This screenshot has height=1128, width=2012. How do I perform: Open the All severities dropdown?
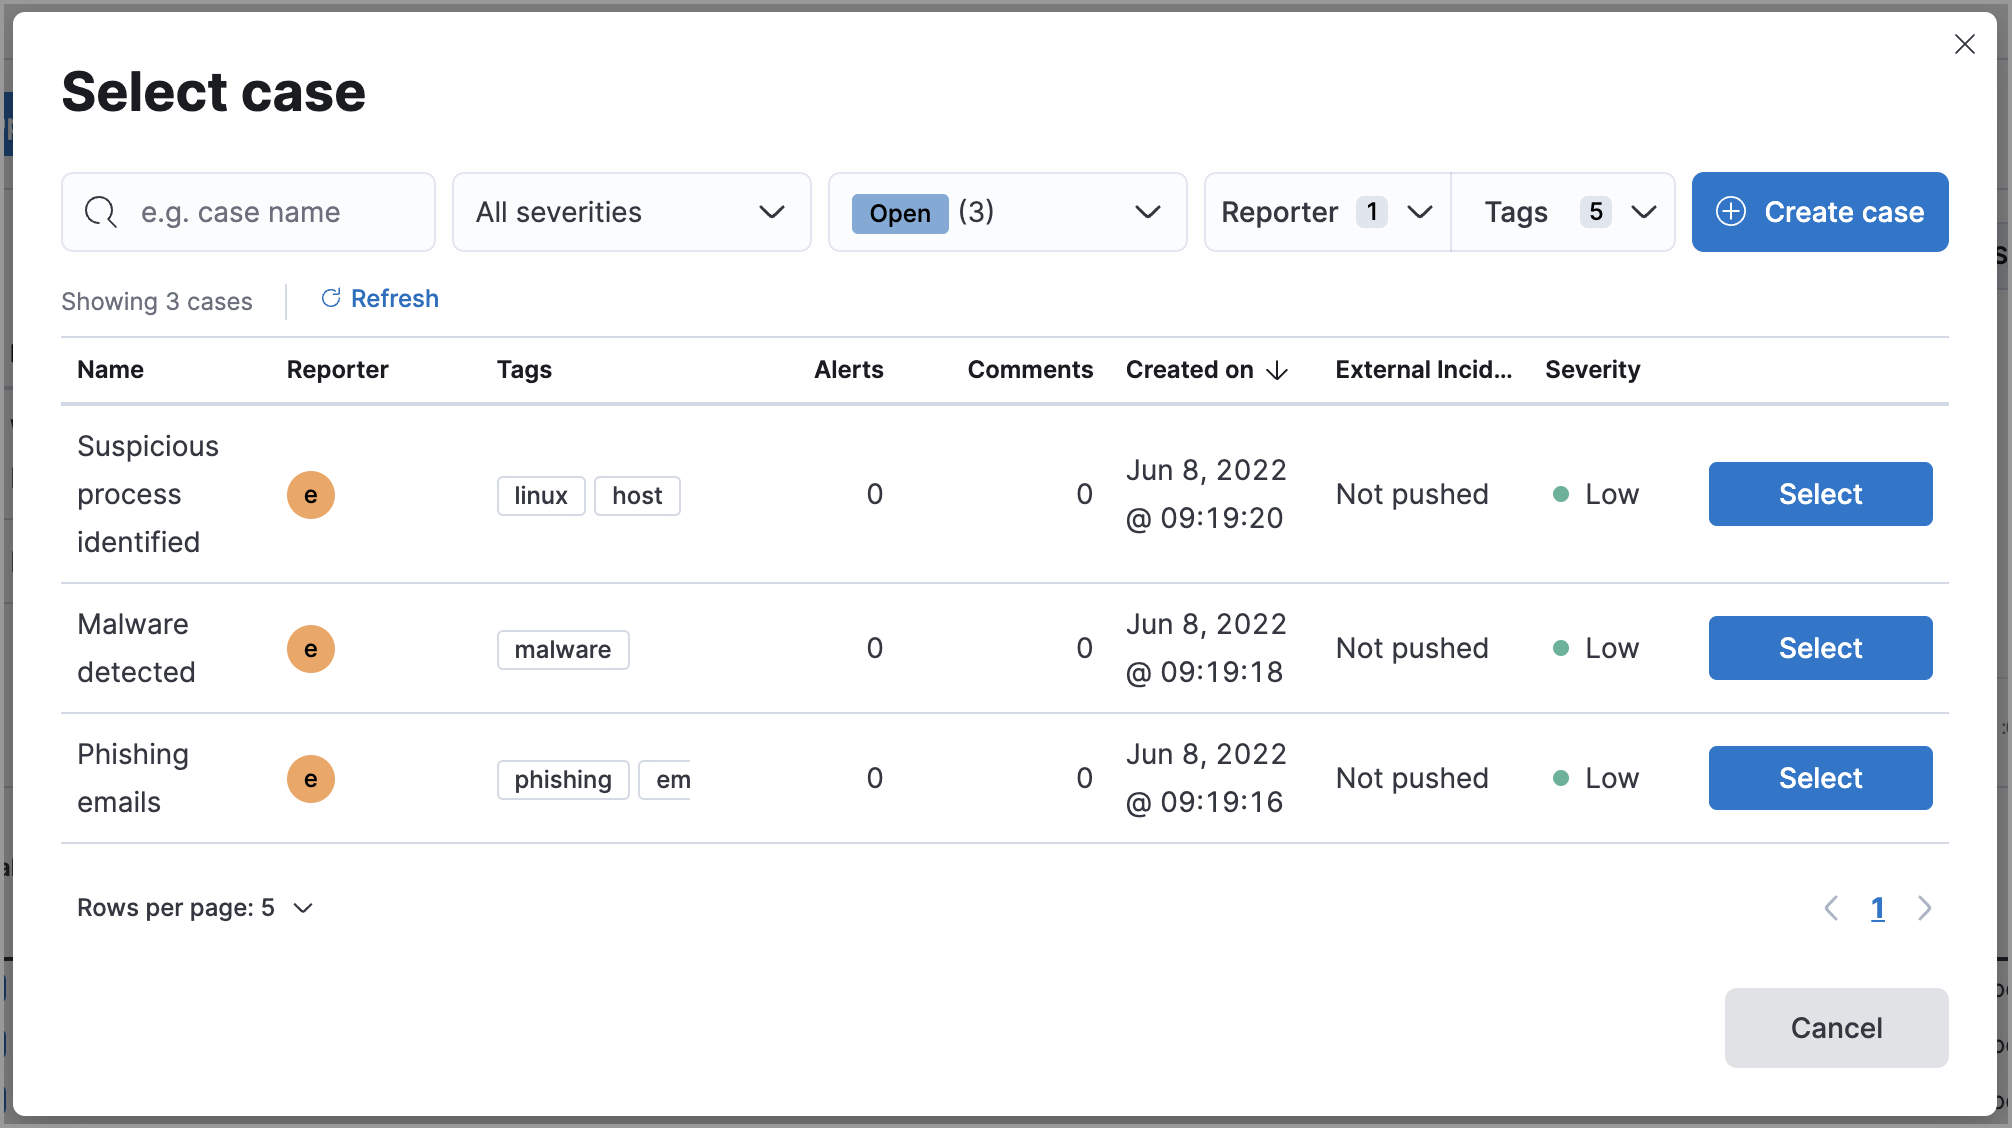[x=631, y=212]
